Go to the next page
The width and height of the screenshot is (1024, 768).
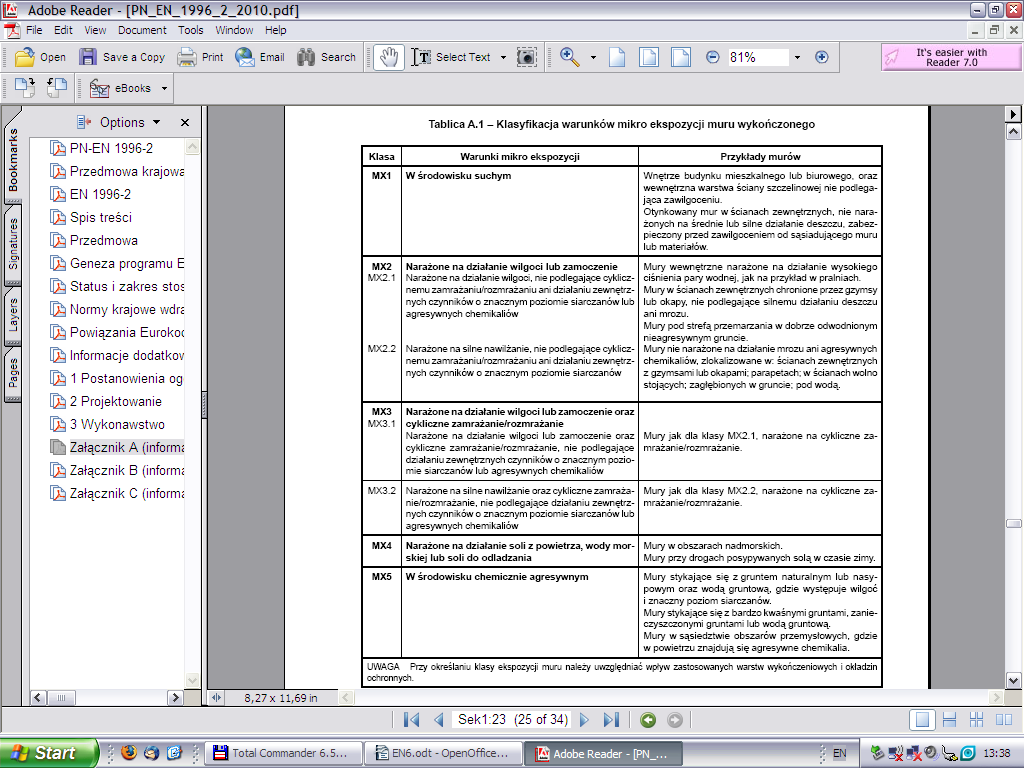pyautogui.click(x=584, y=720)
